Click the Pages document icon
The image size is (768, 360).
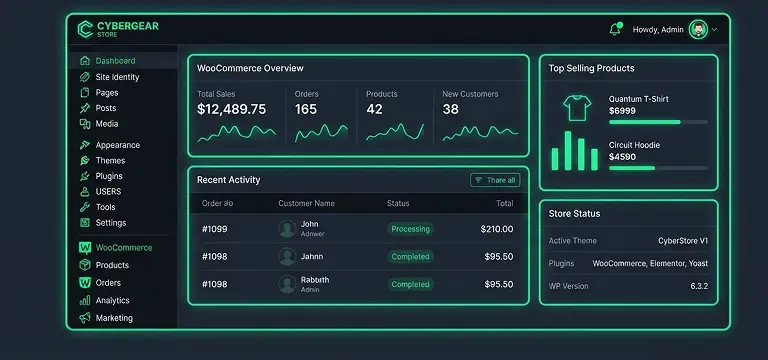pos(85,93)
